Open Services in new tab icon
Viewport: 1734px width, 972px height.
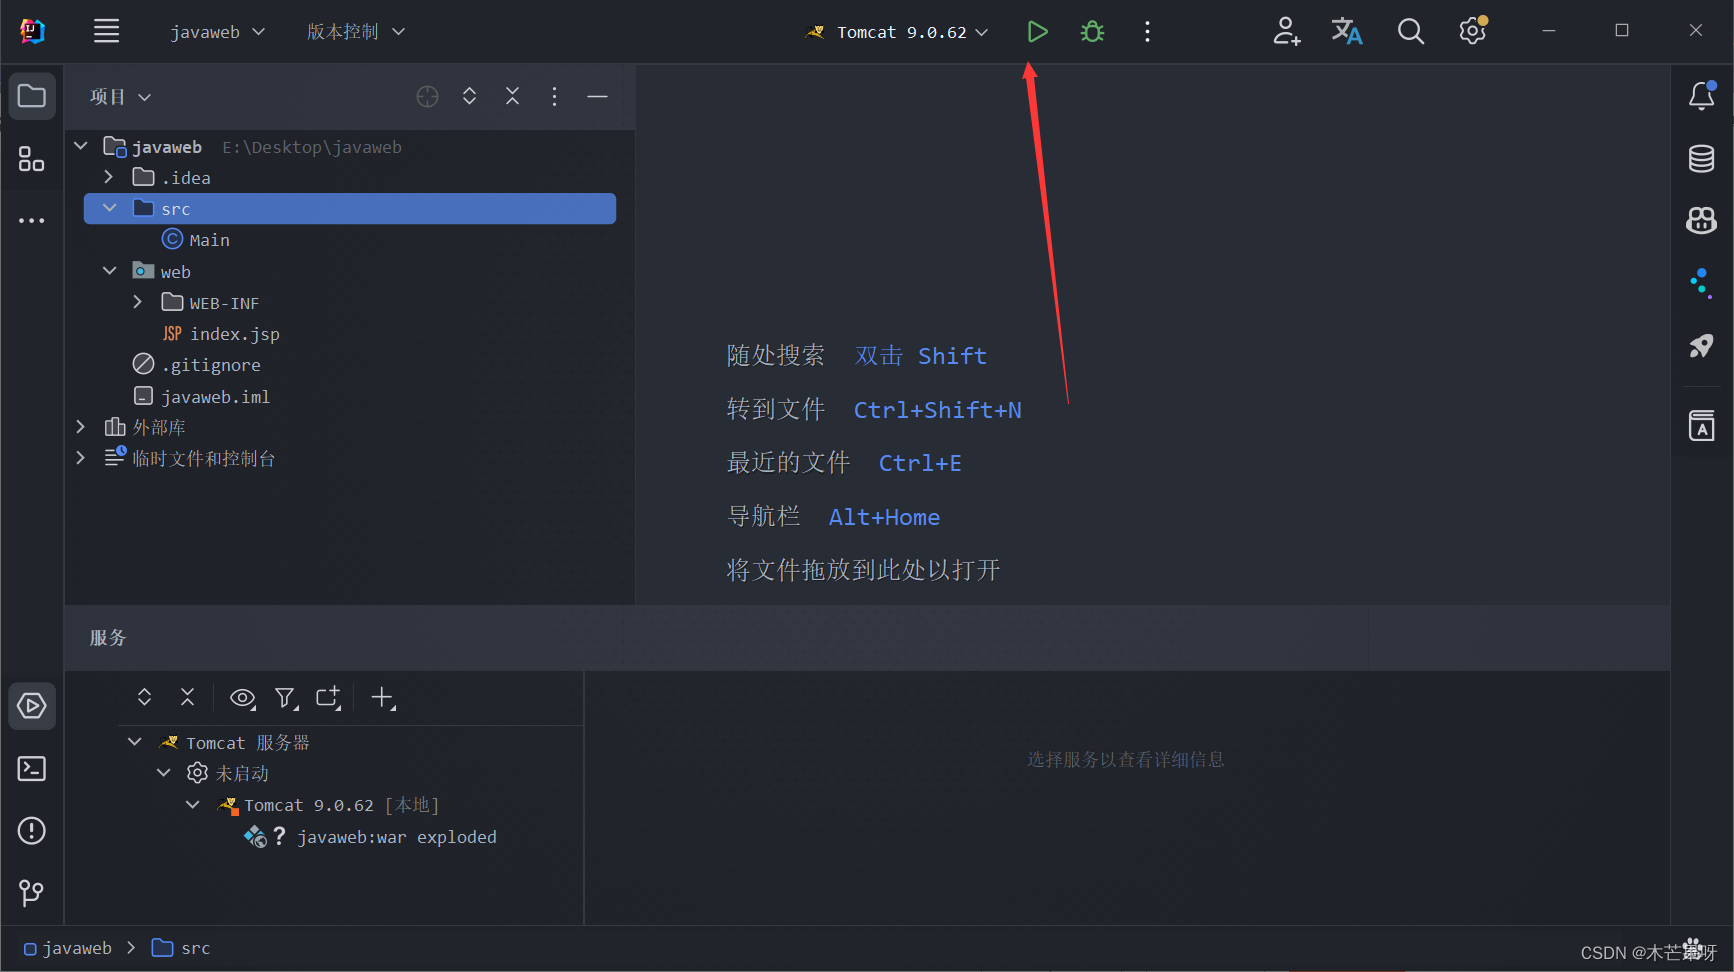coord(329,698)
